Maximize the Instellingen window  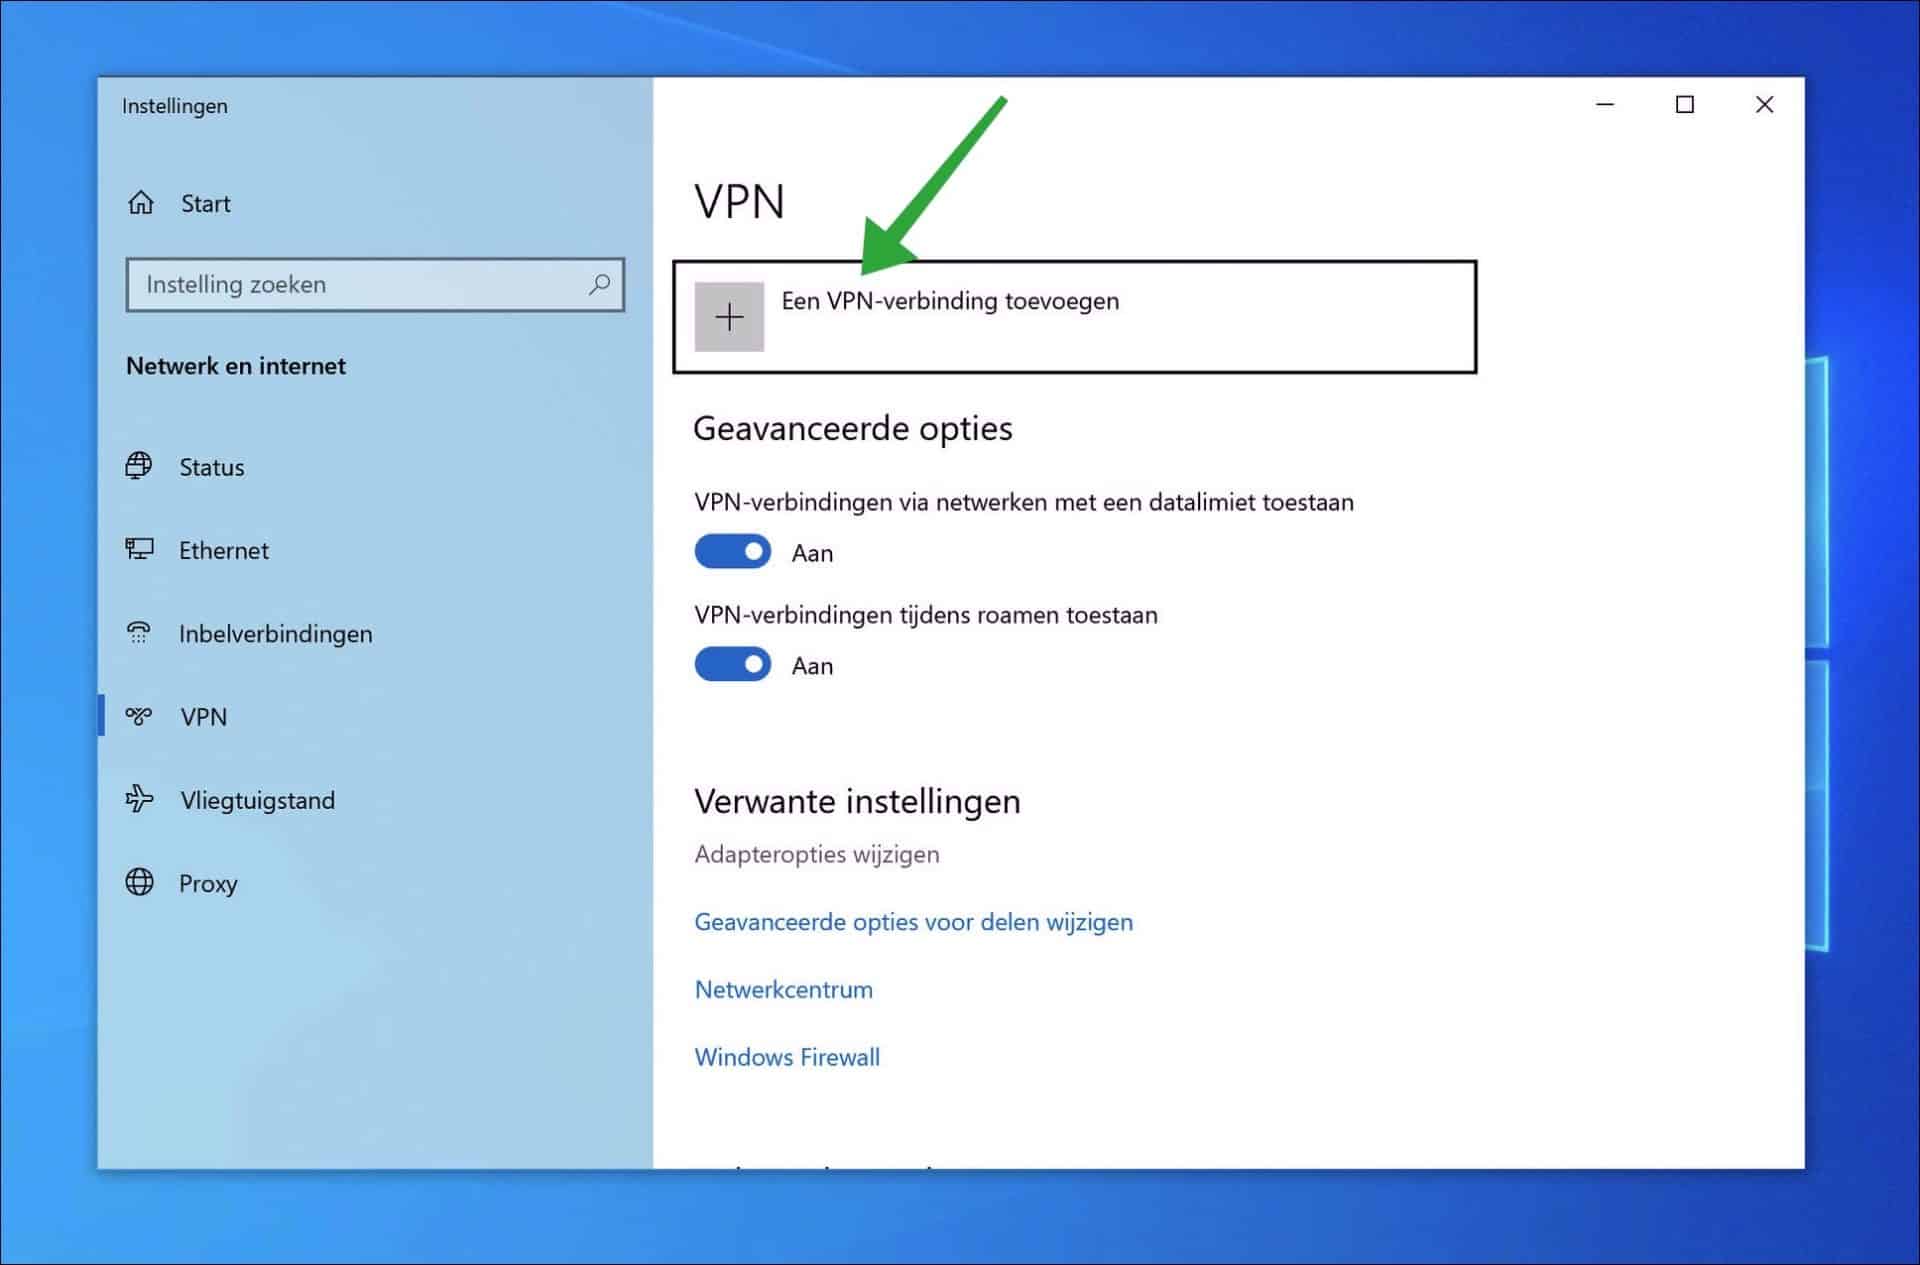coord(1684,104)
